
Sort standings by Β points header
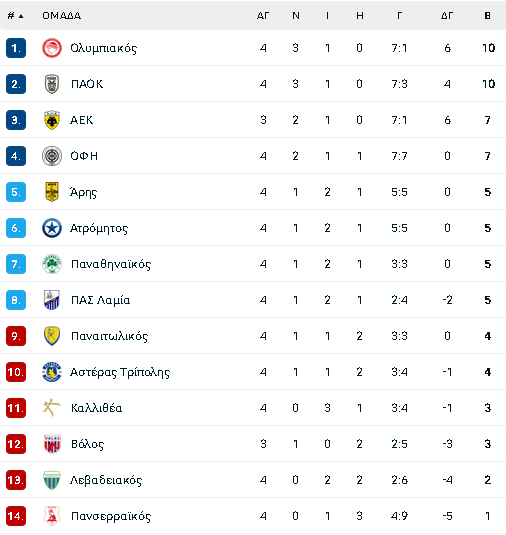[x=488, y=16]
